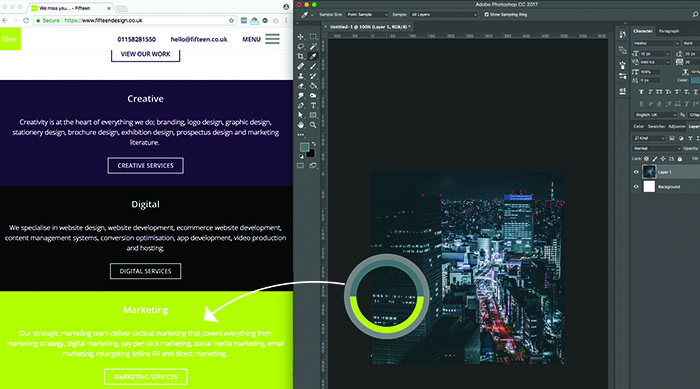The height and width of the screenshot is (389, 700).
Task: Toggle lock position icon
Action: [x=663, y=159]
